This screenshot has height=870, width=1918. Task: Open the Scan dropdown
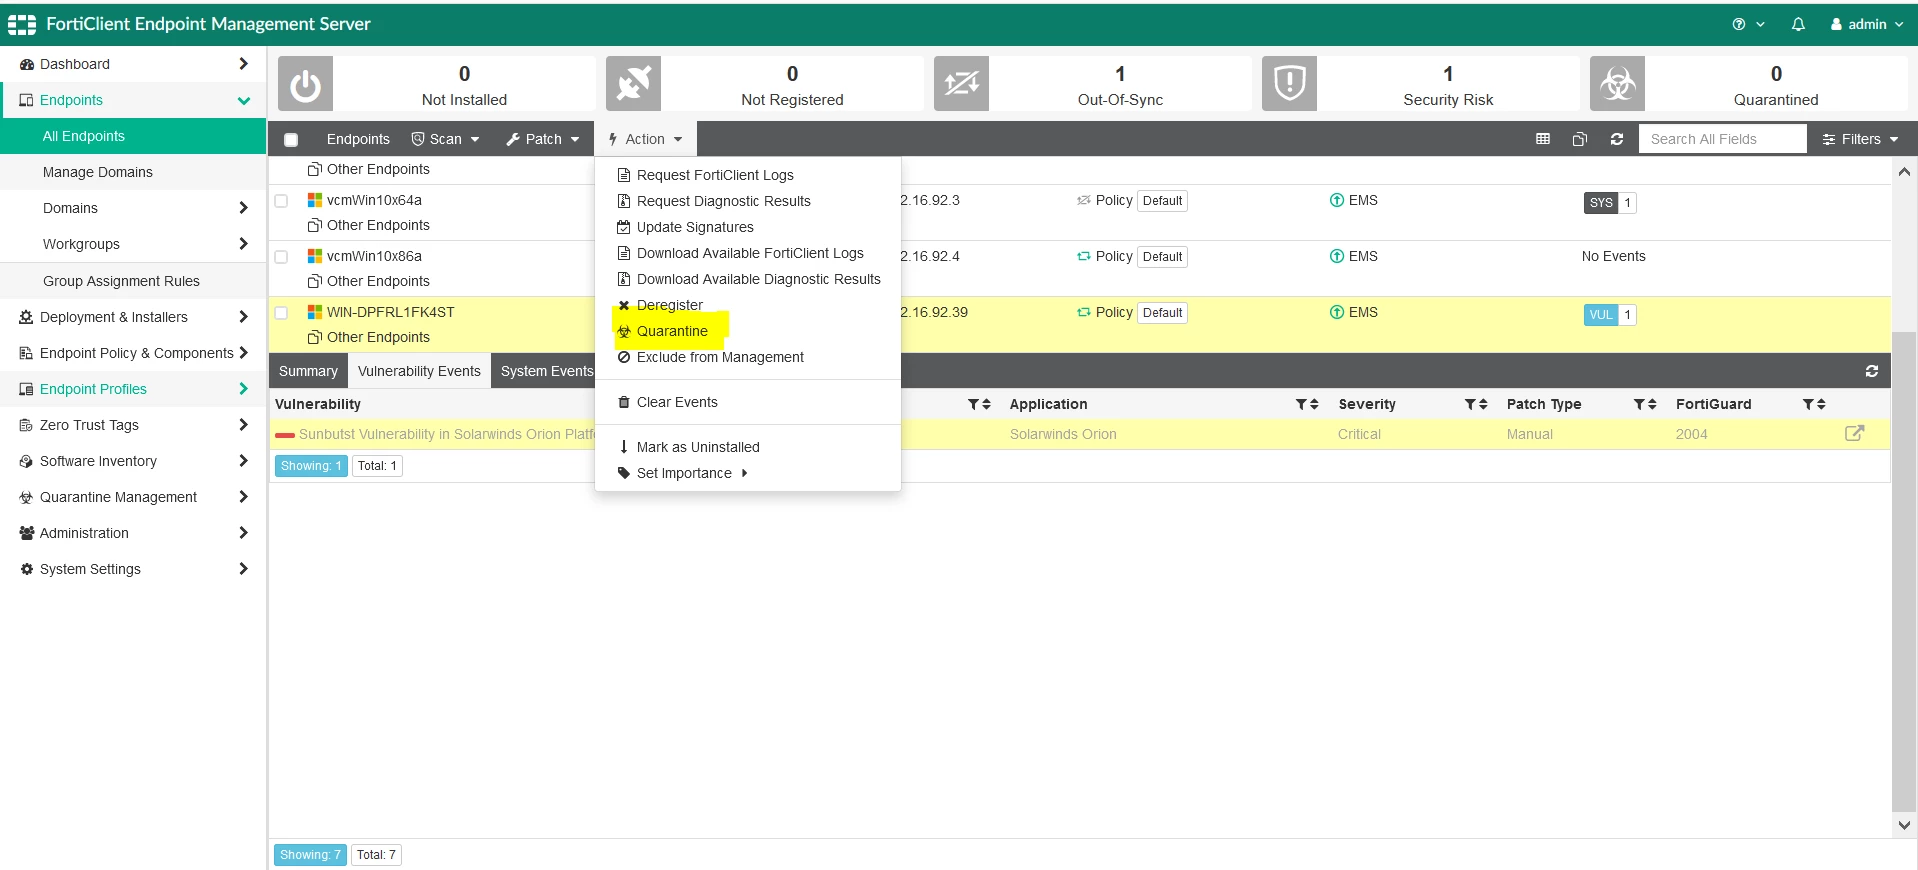tap(446, 139)
